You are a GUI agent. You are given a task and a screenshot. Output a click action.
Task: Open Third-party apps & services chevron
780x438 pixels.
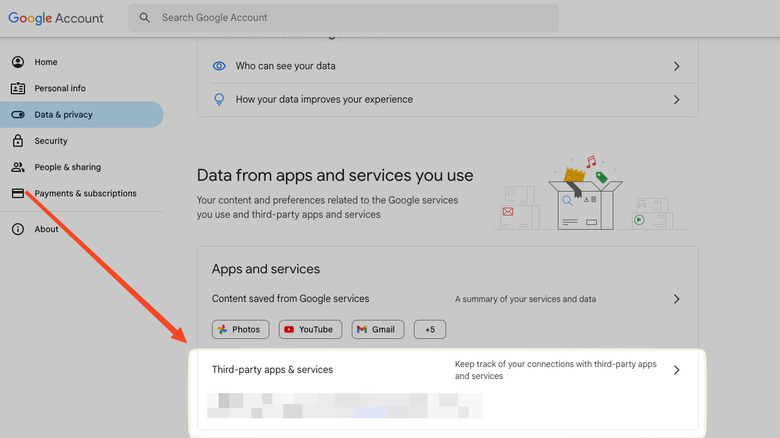click(x=676, y=370)
